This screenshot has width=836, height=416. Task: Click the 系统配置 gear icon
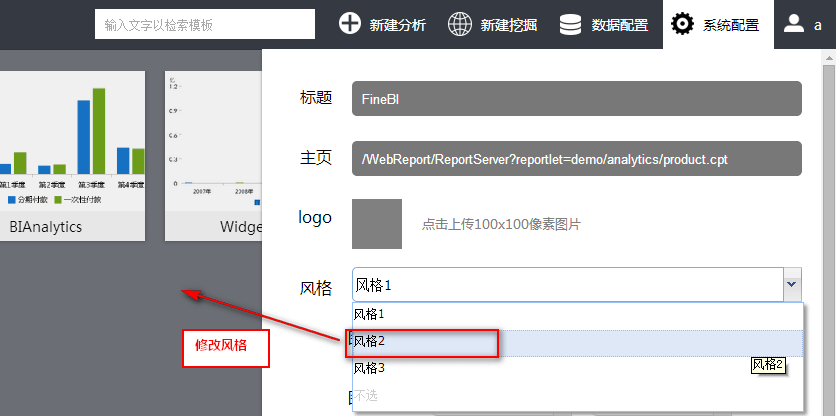[683, 24]
